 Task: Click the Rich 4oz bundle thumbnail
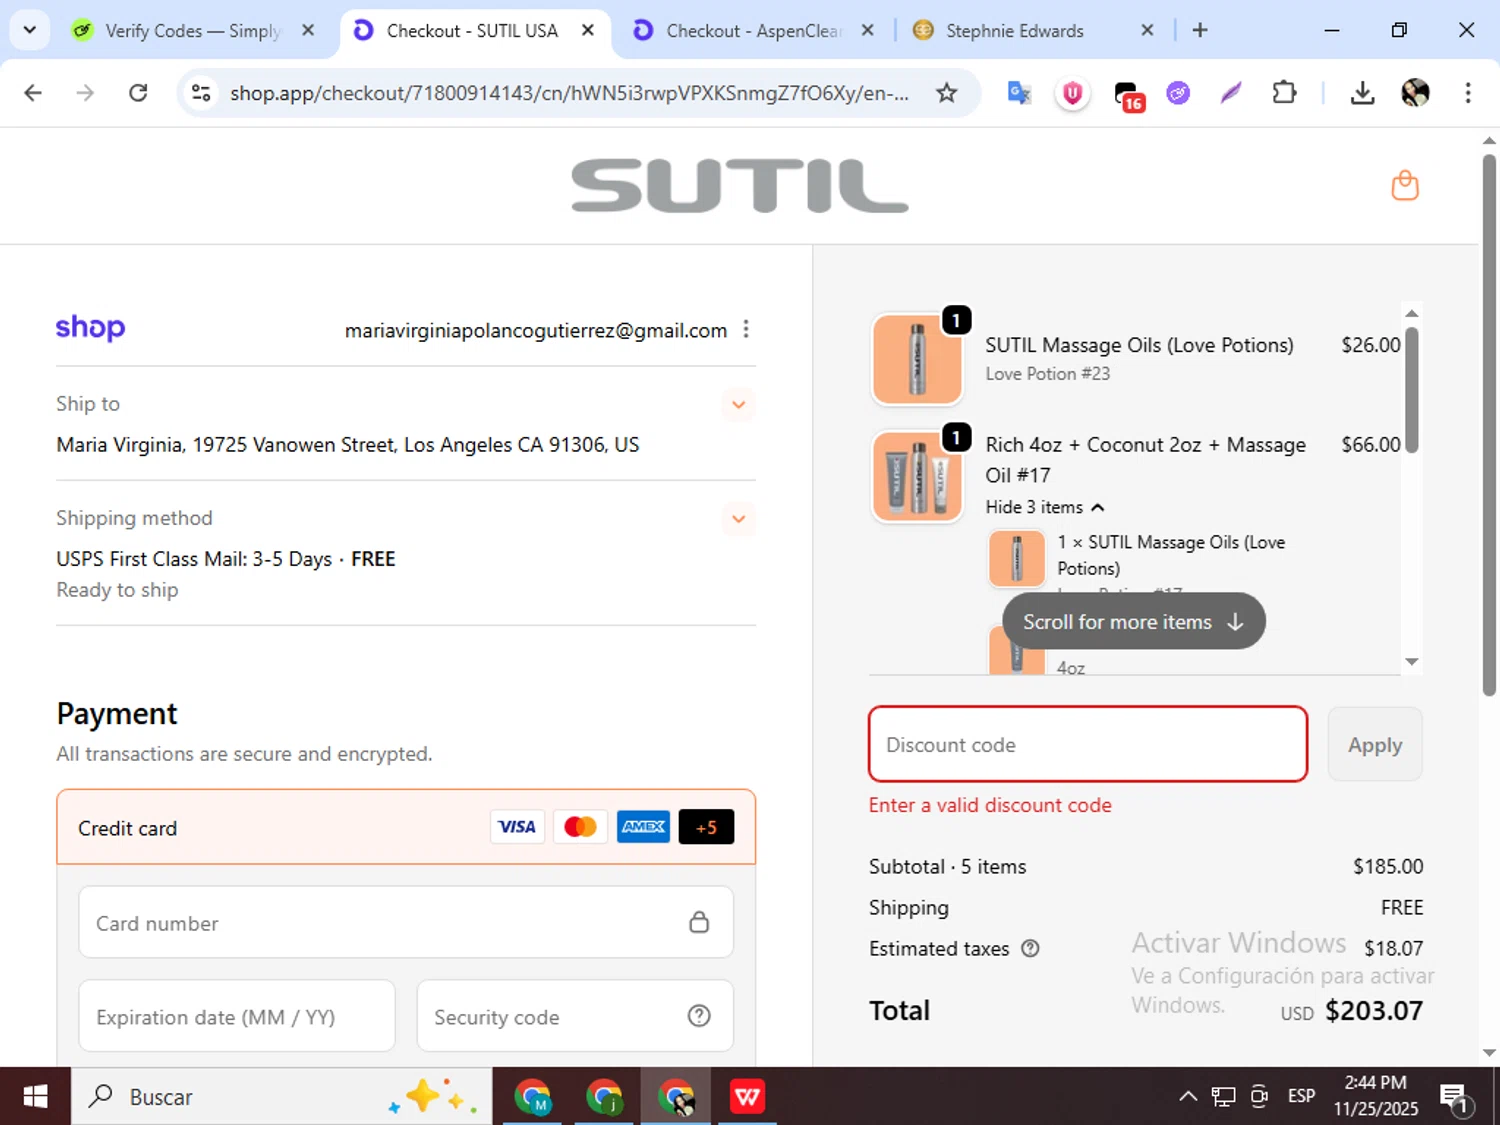[x=917, y=476]
